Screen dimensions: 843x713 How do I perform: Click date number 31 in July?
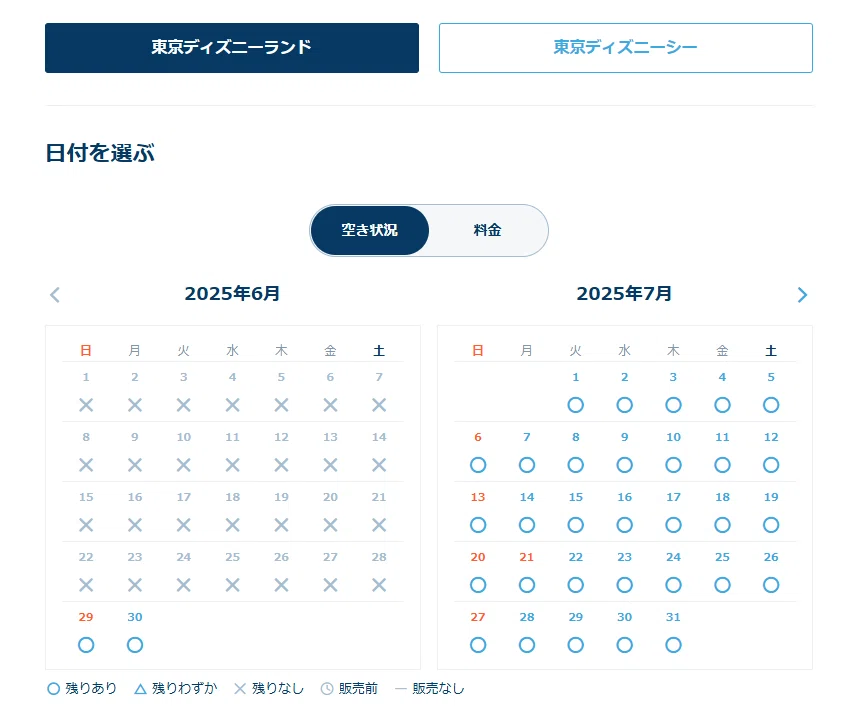674,617
